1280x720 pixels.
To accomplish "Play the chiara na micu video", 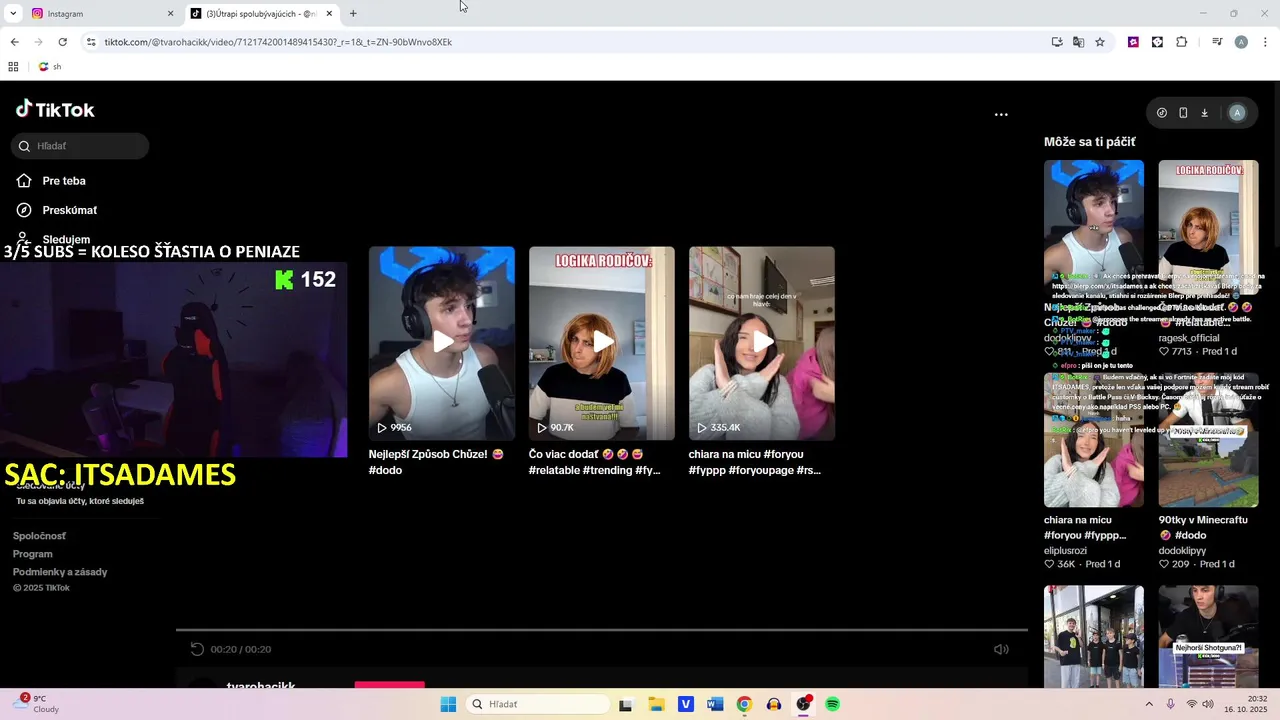I will [x=762, y=343].
